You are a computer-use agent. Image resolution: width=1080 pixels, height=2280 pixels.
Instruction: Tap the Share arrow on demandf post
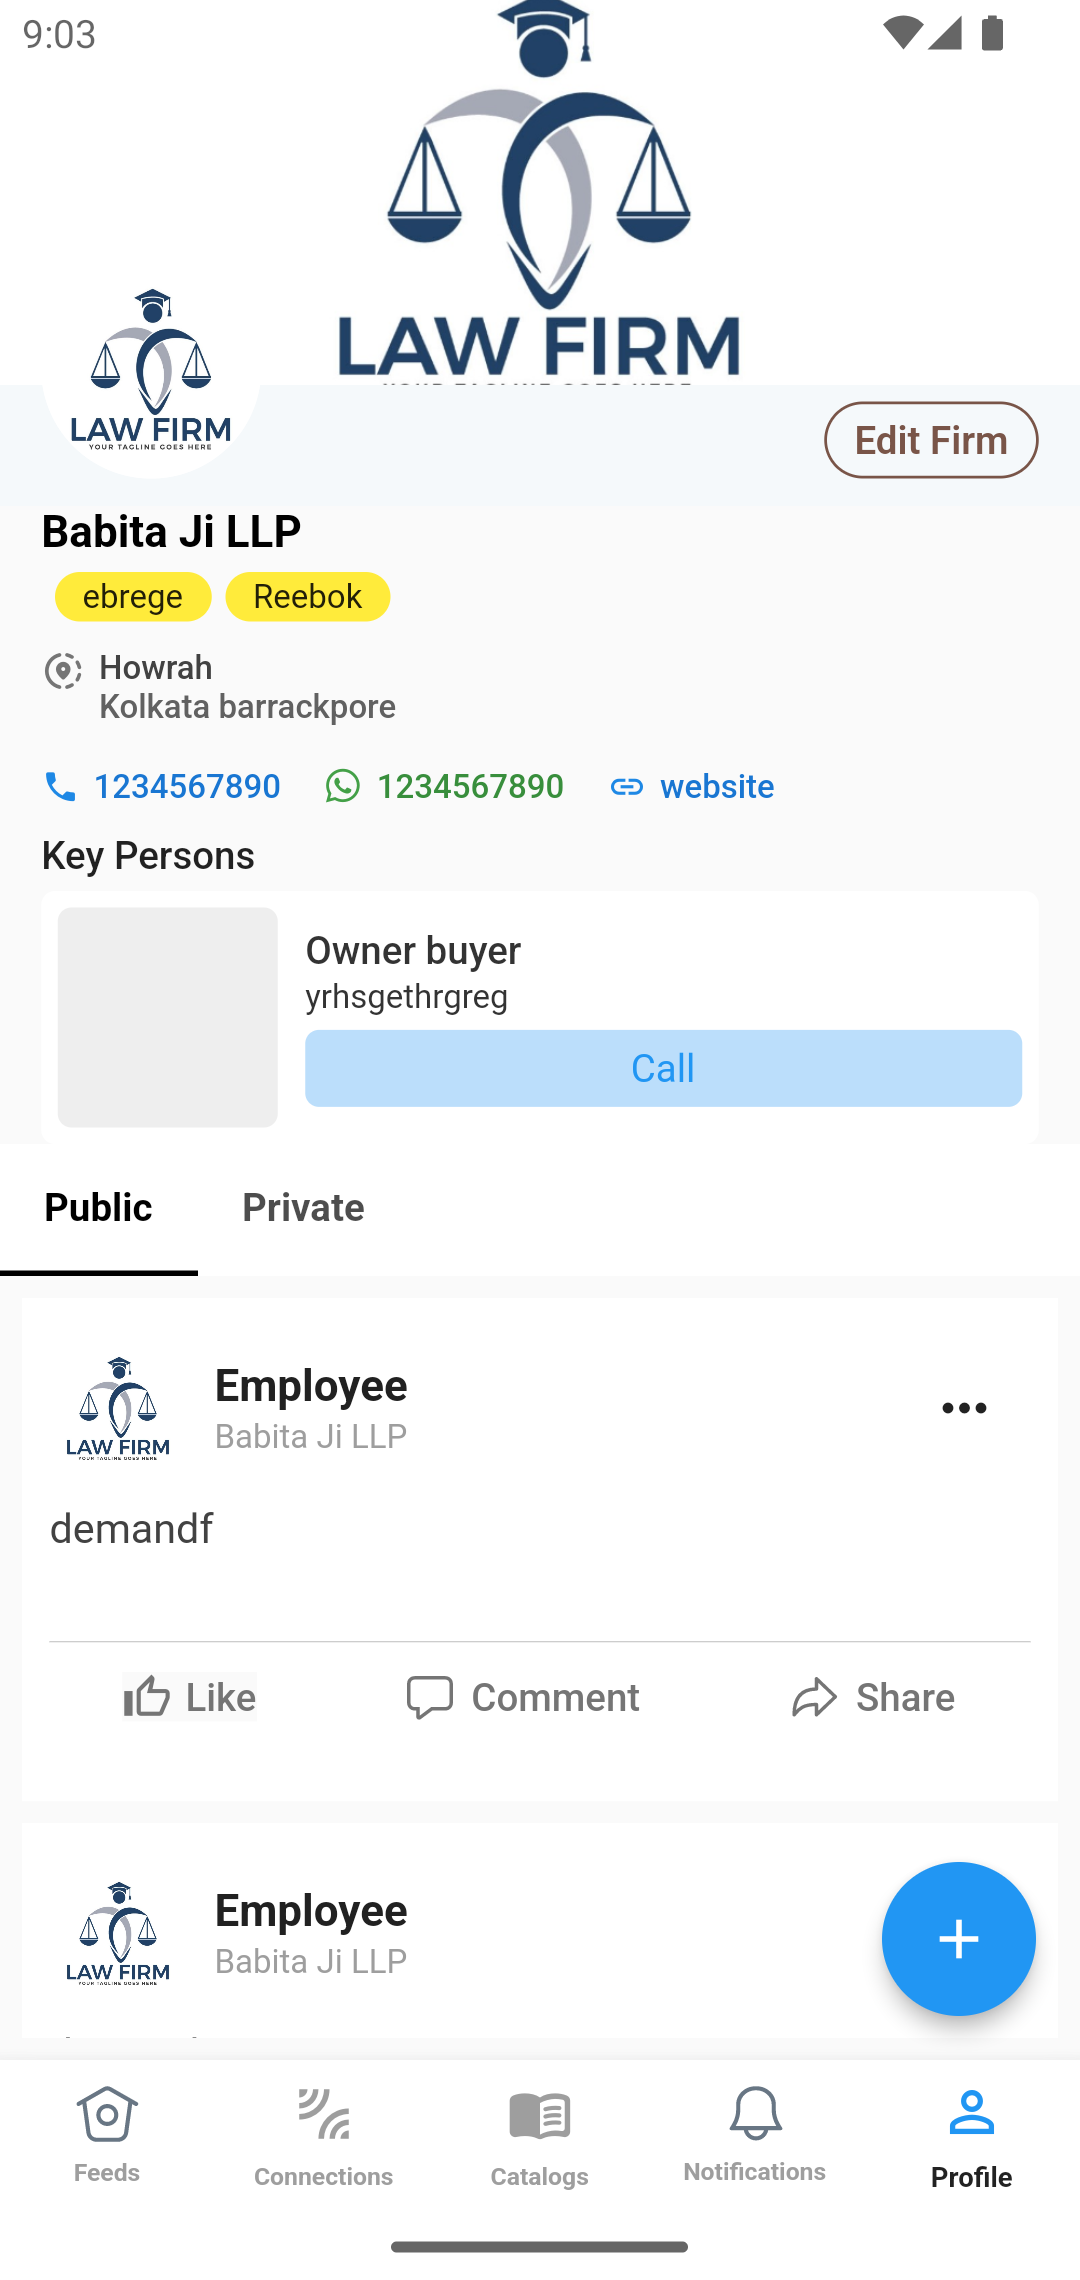point(872,1697)
